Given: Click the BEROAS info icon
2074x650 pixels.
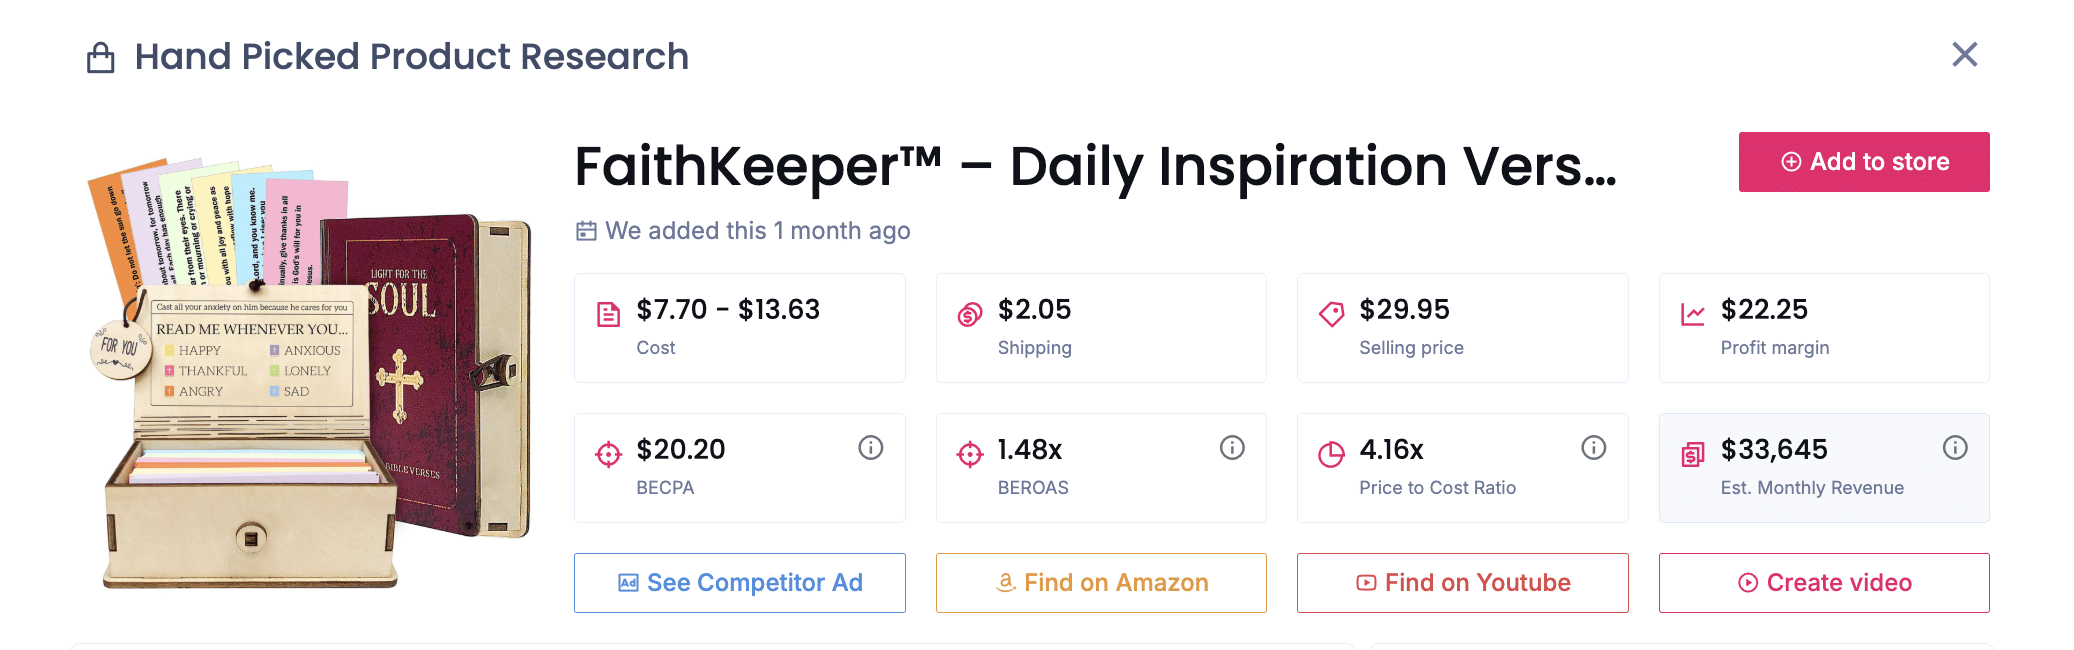Looking at the screenshot, I should coord(1232,448).
